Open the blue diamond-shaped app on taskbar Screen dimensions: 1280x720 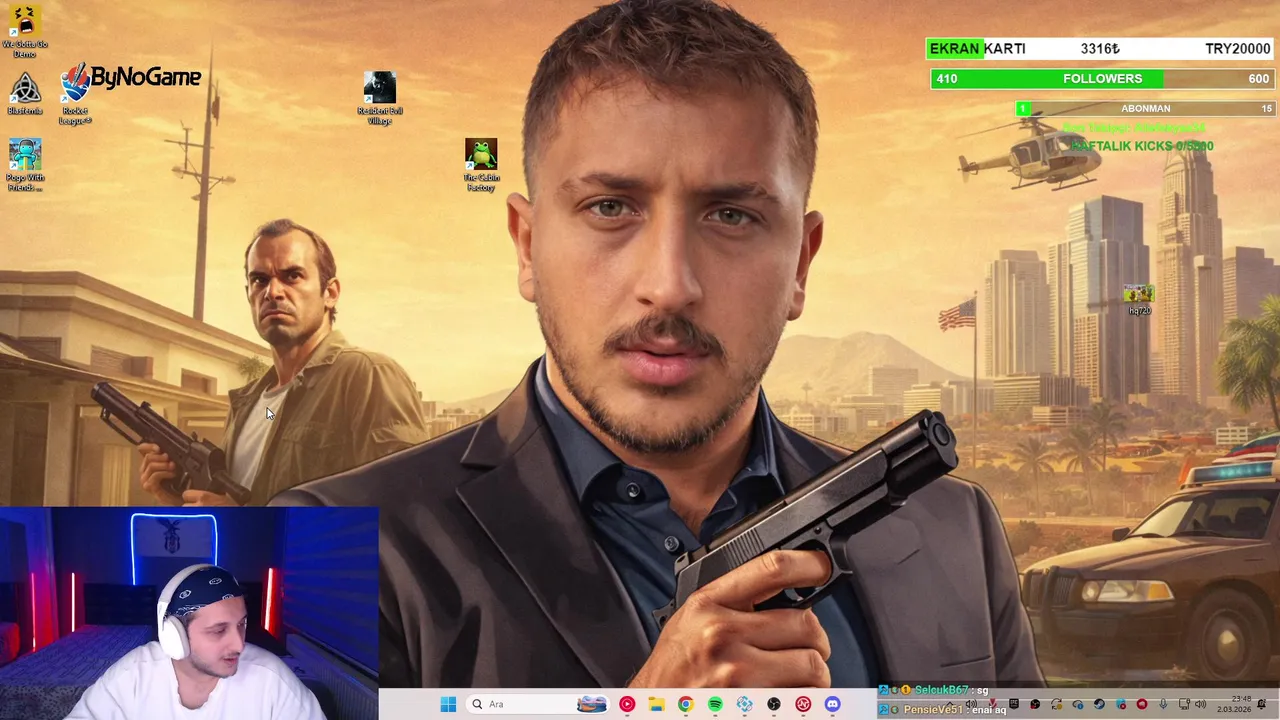click(744, 704)
